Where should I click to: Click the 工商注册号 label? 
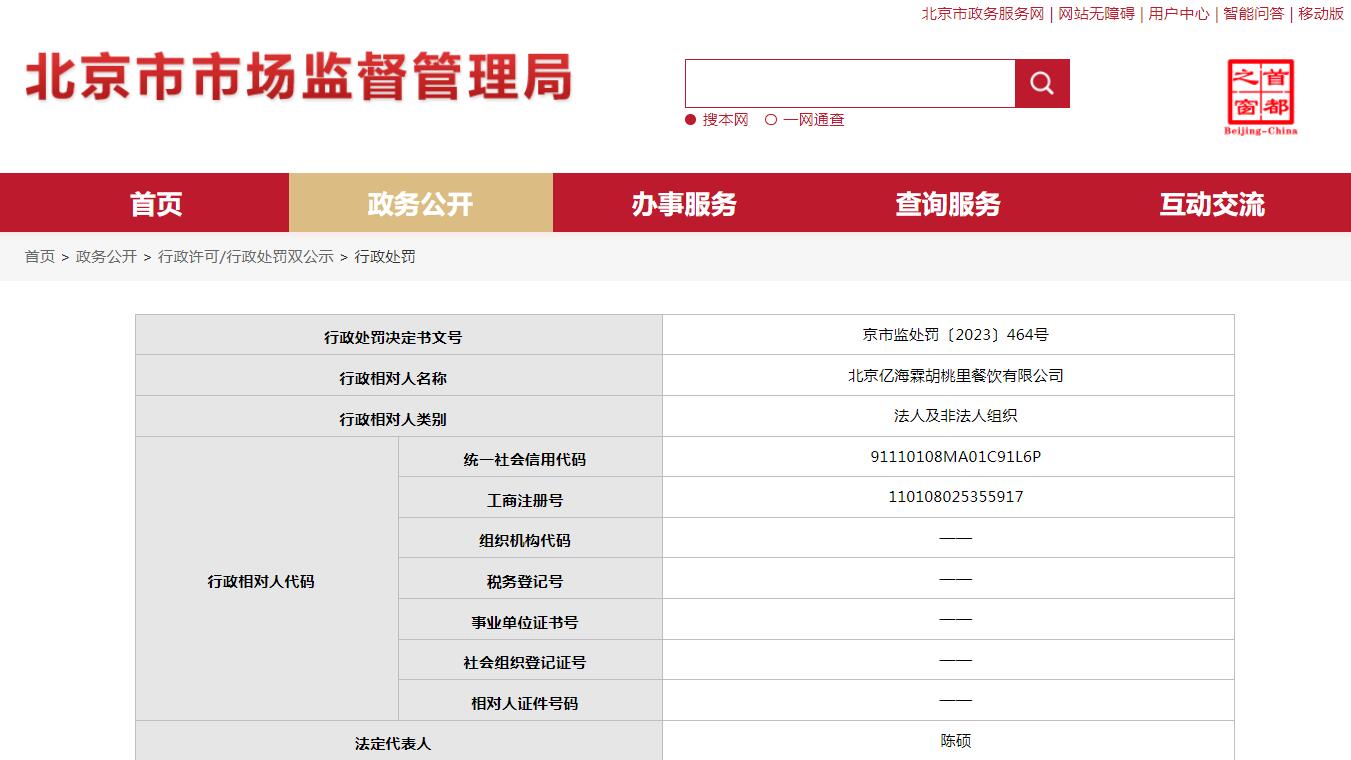click(524, 501)
